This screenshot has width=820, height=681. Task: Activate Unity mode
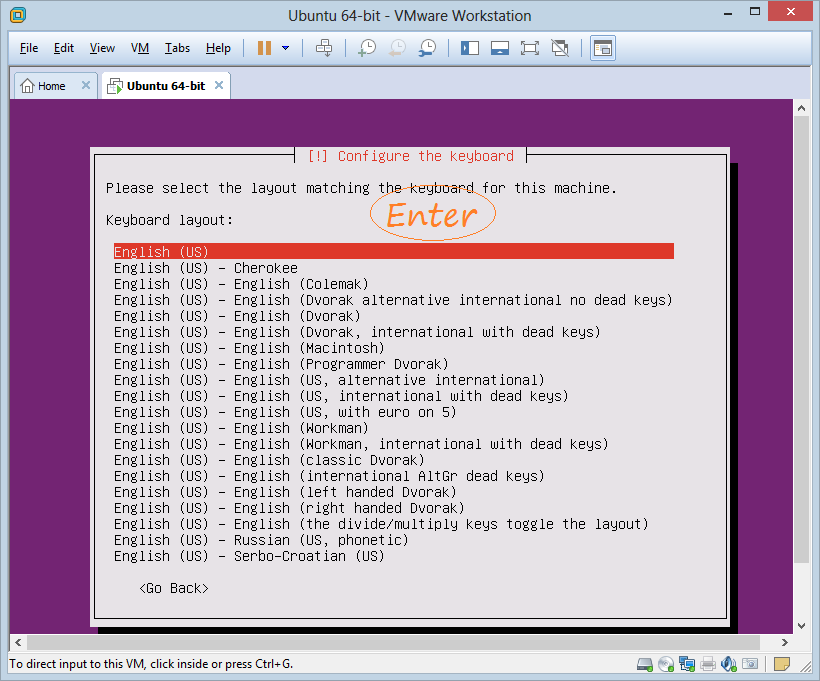click(x=560, y=48)
